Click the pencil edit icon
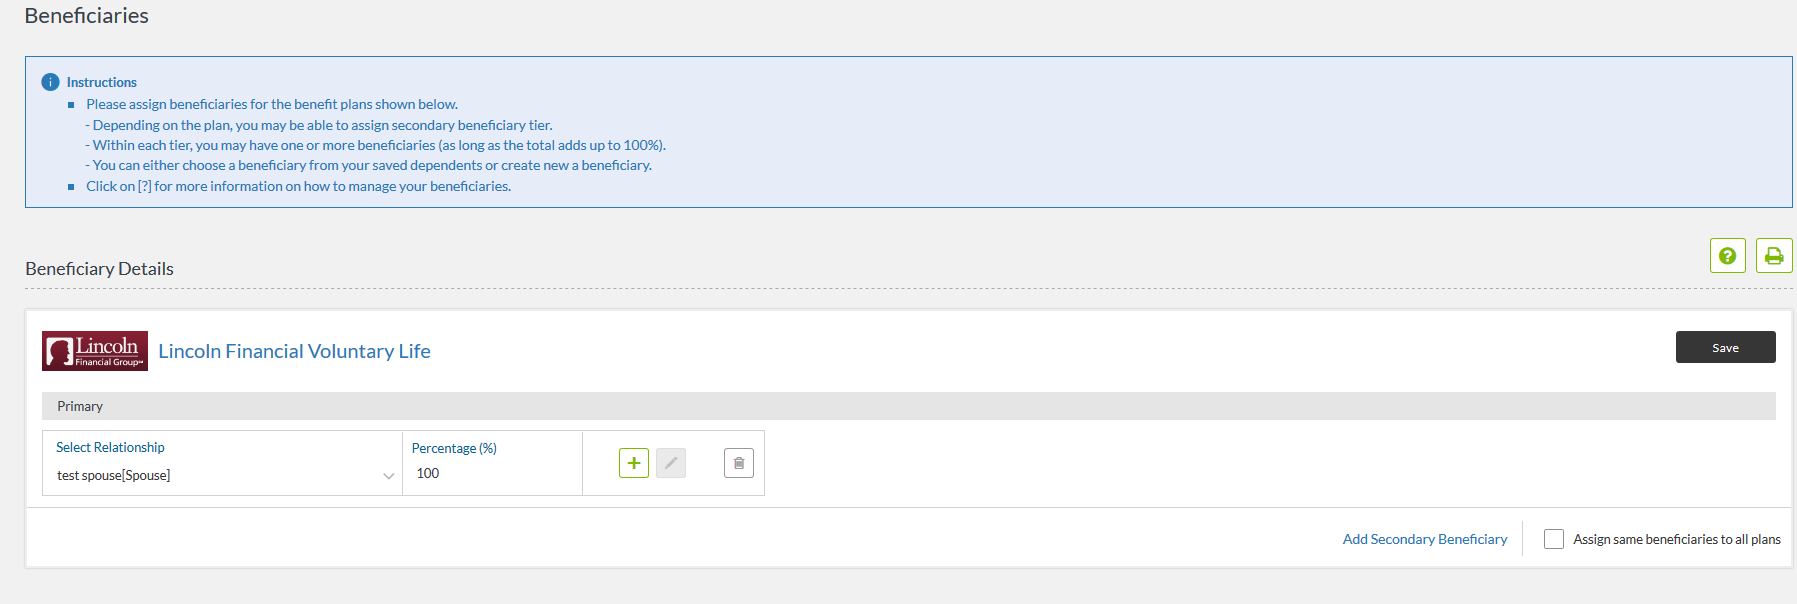The width and height of the screenshot is (1797, 604). (x=671, y=463)
